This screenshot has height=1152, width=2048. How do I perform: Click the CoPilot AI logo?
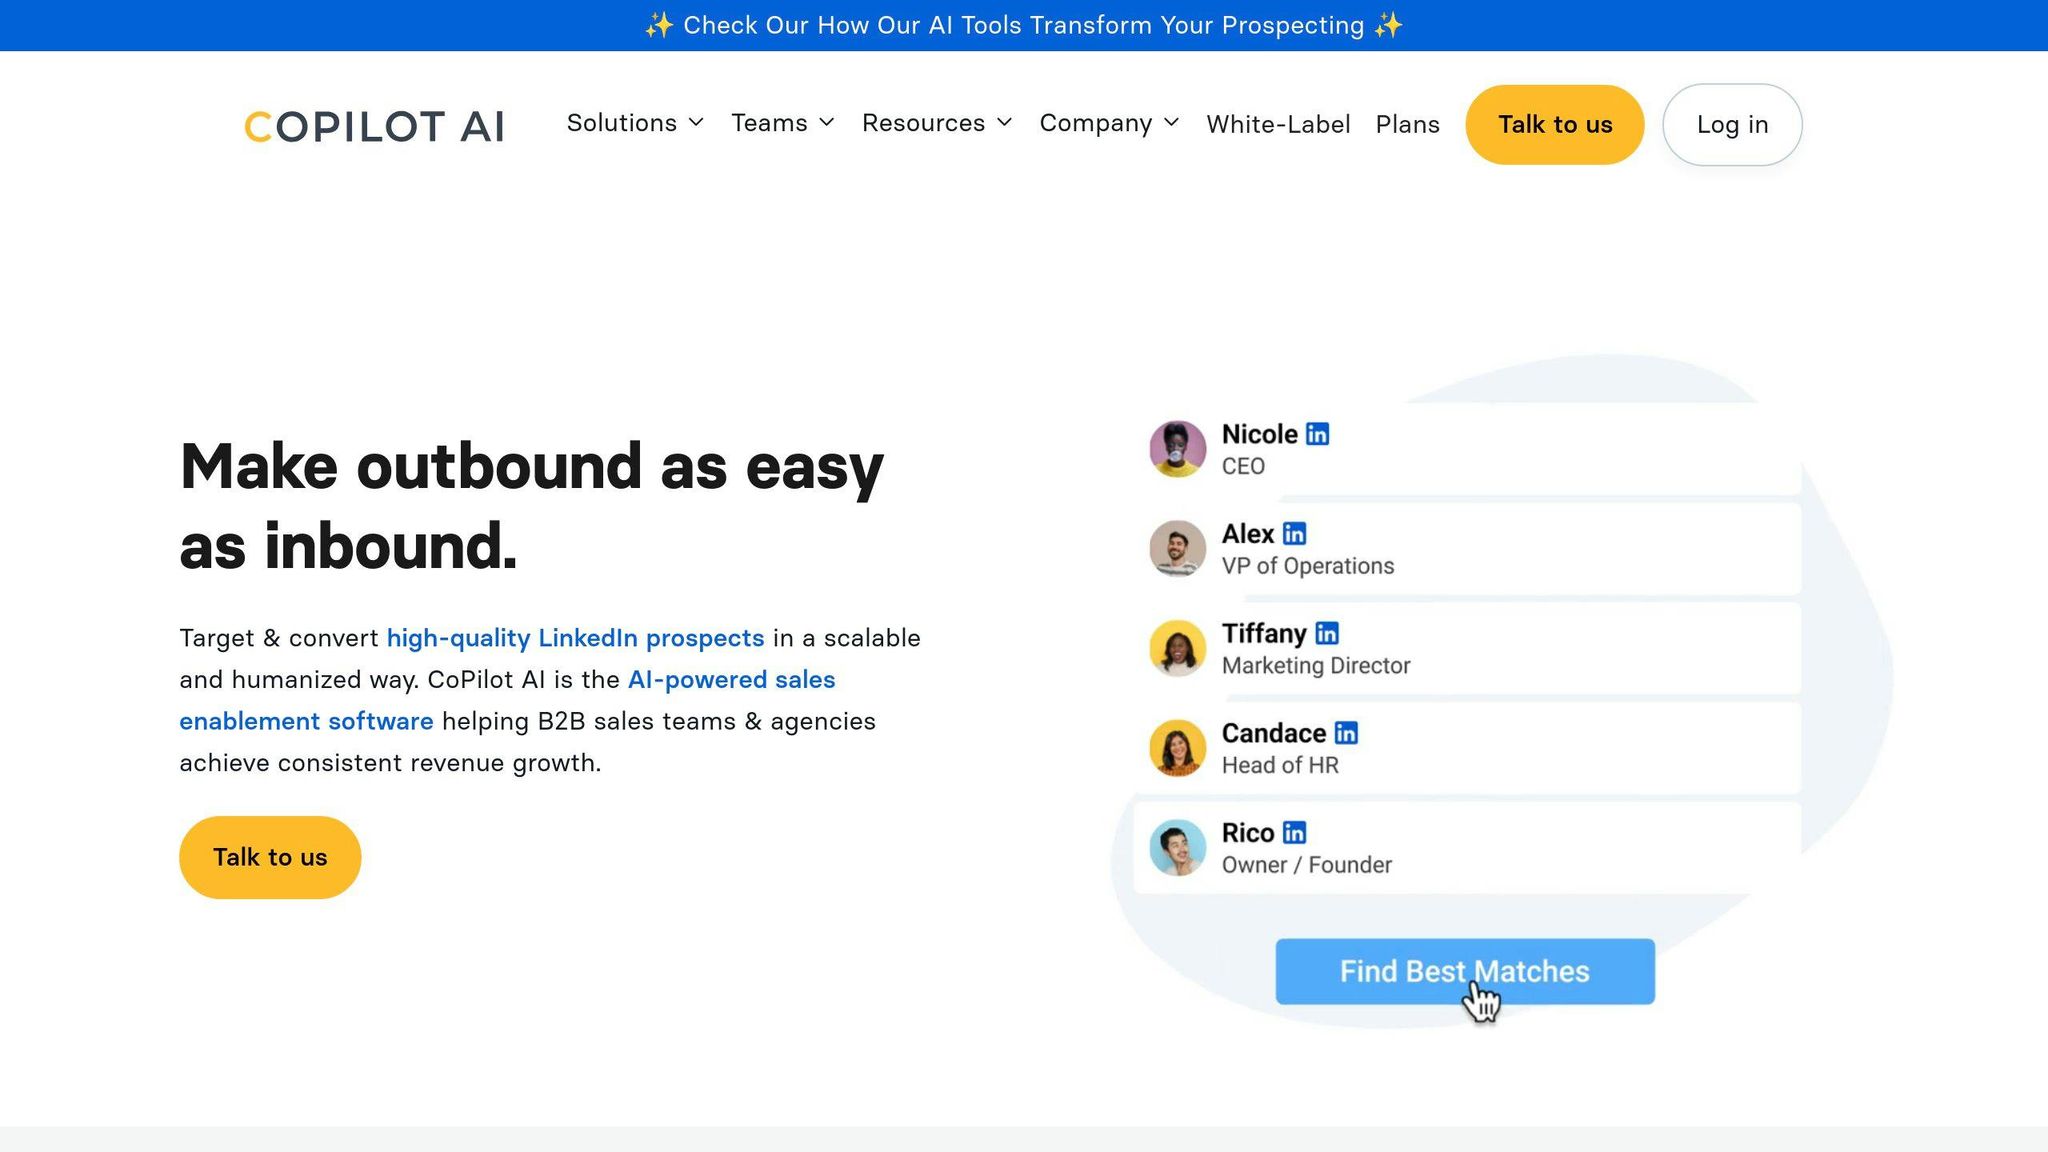(374, 126)
